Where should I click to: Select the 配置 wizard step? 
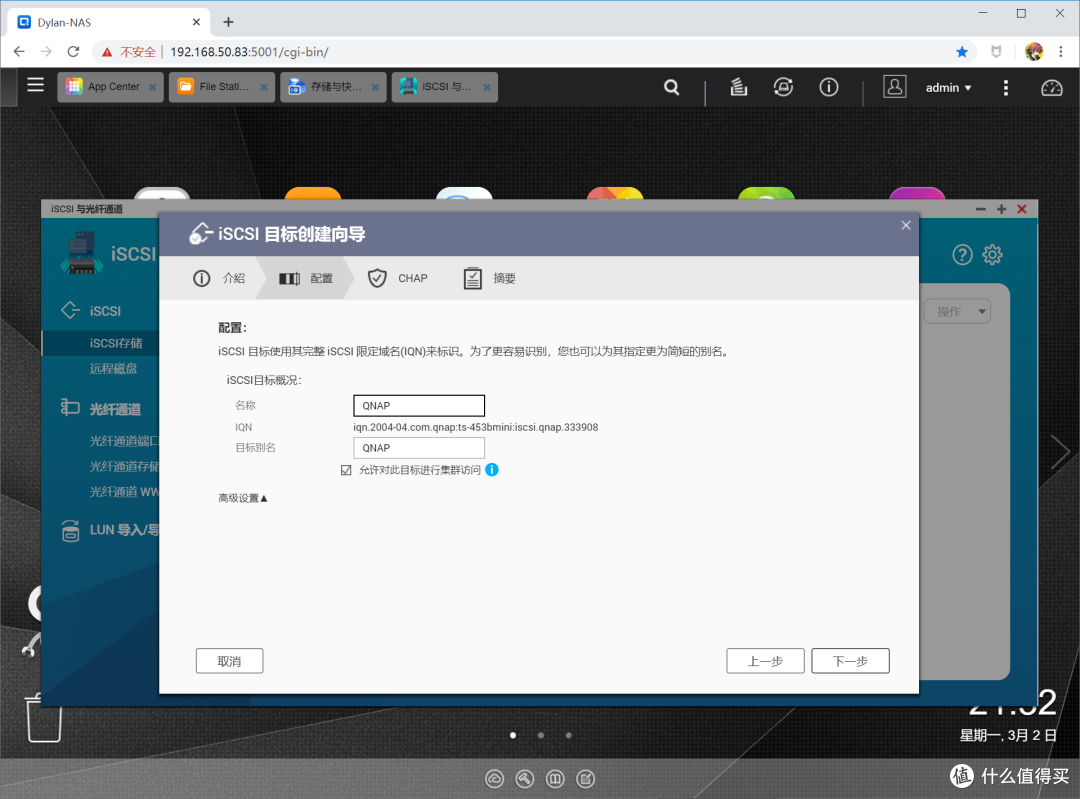pos(306,278)
